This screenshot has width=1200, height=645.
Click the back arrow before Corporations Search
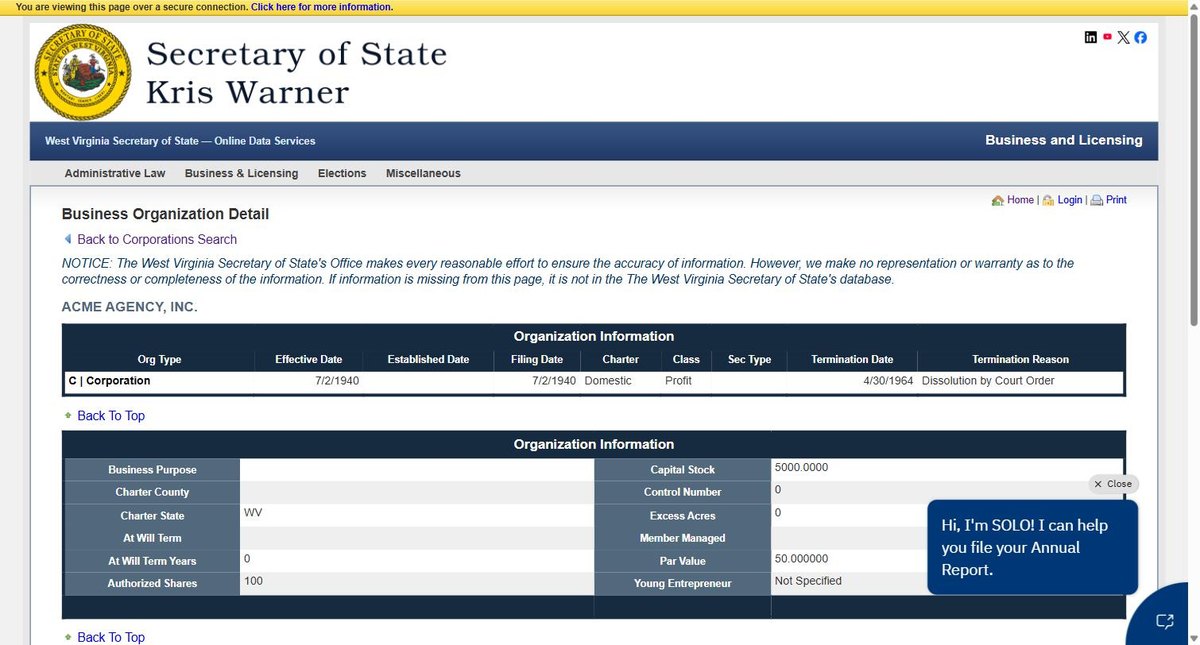68,239
